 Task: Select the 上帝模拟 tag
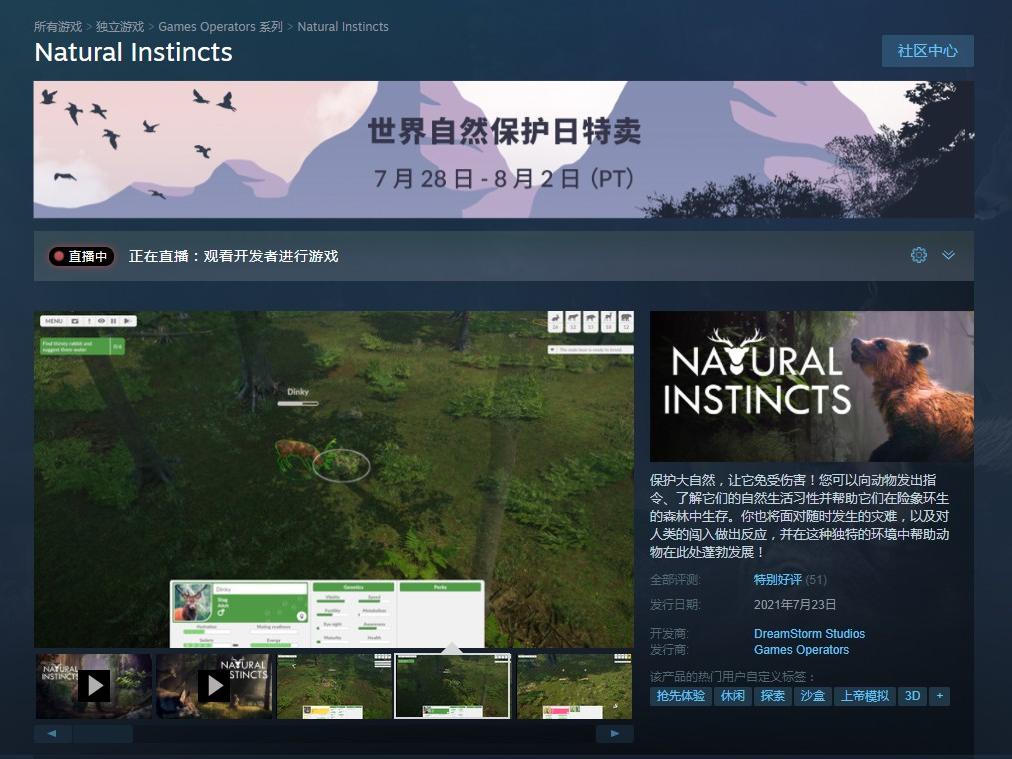(865, 696)
